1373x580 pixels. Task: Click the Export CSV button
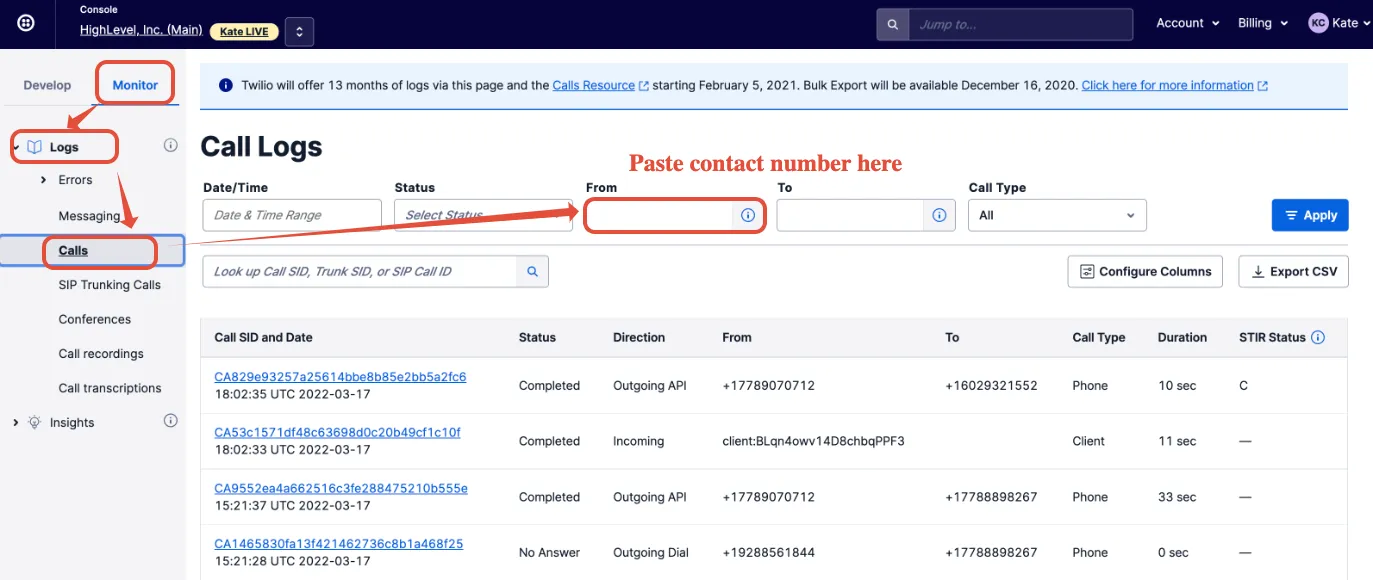(x=1294, y=271)
